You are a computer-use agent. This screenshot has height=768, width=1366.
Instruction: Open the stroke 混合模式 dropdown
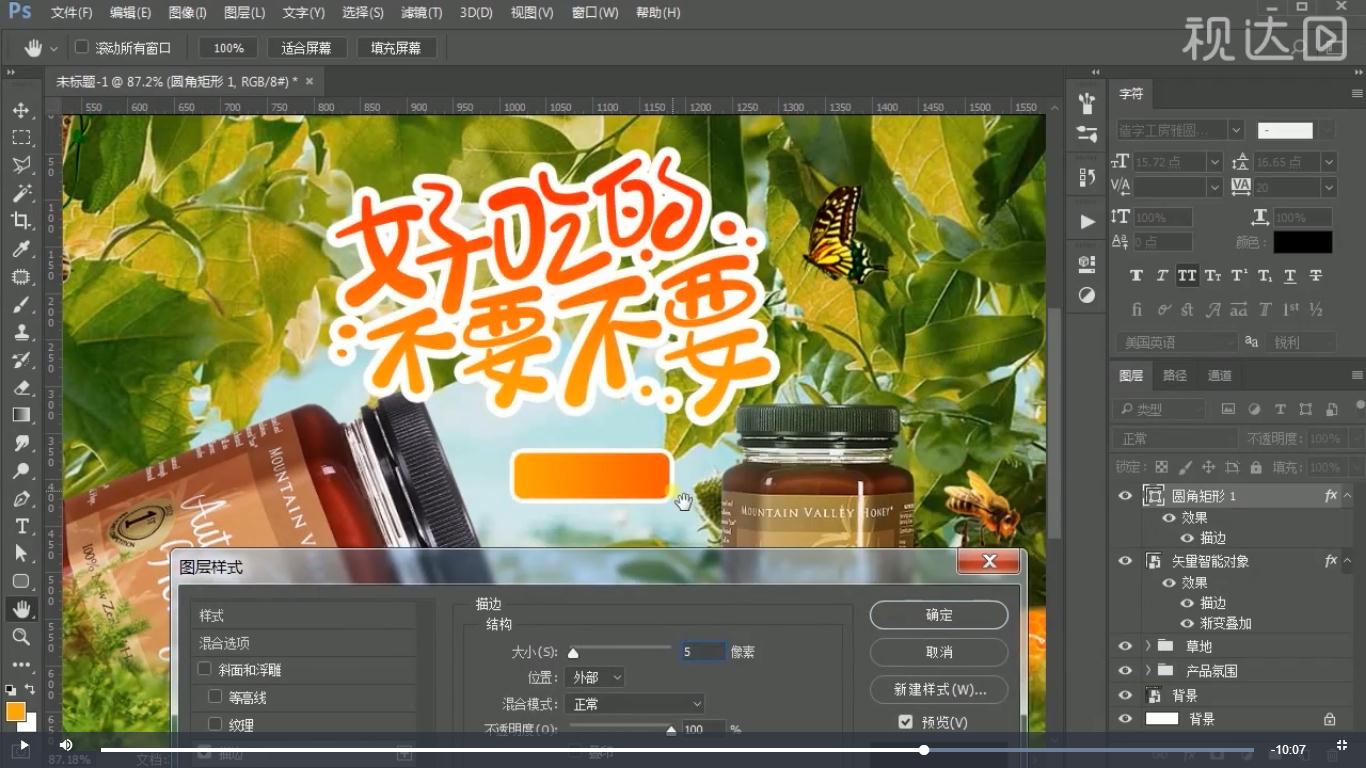(x=635, y=703)
